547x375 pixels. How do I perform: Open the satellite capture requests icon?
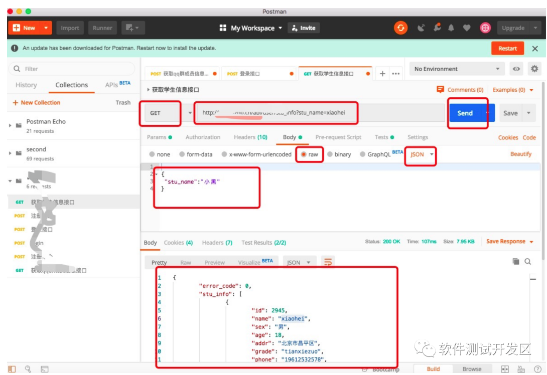pyautogui.click(x=421, y=28)
